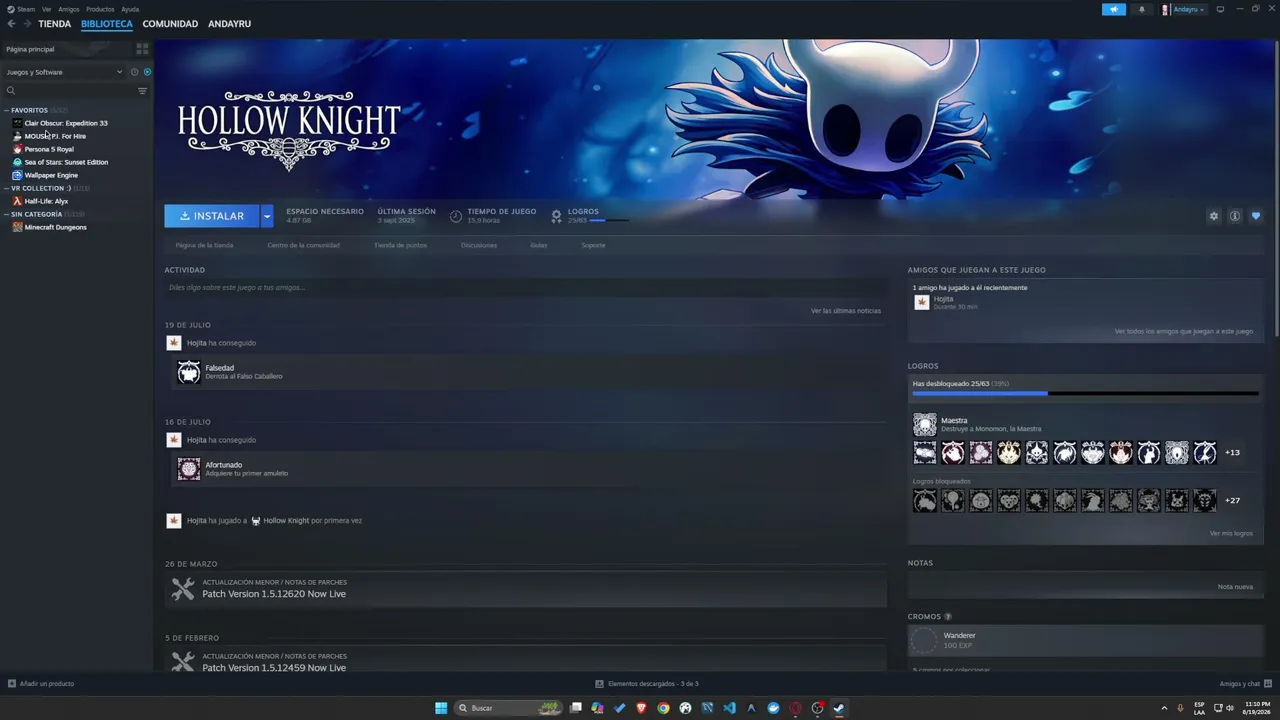Show Hollow Knight game info icon
The height and width of the screenshot is (720, 1280).
click(1235, 216)
